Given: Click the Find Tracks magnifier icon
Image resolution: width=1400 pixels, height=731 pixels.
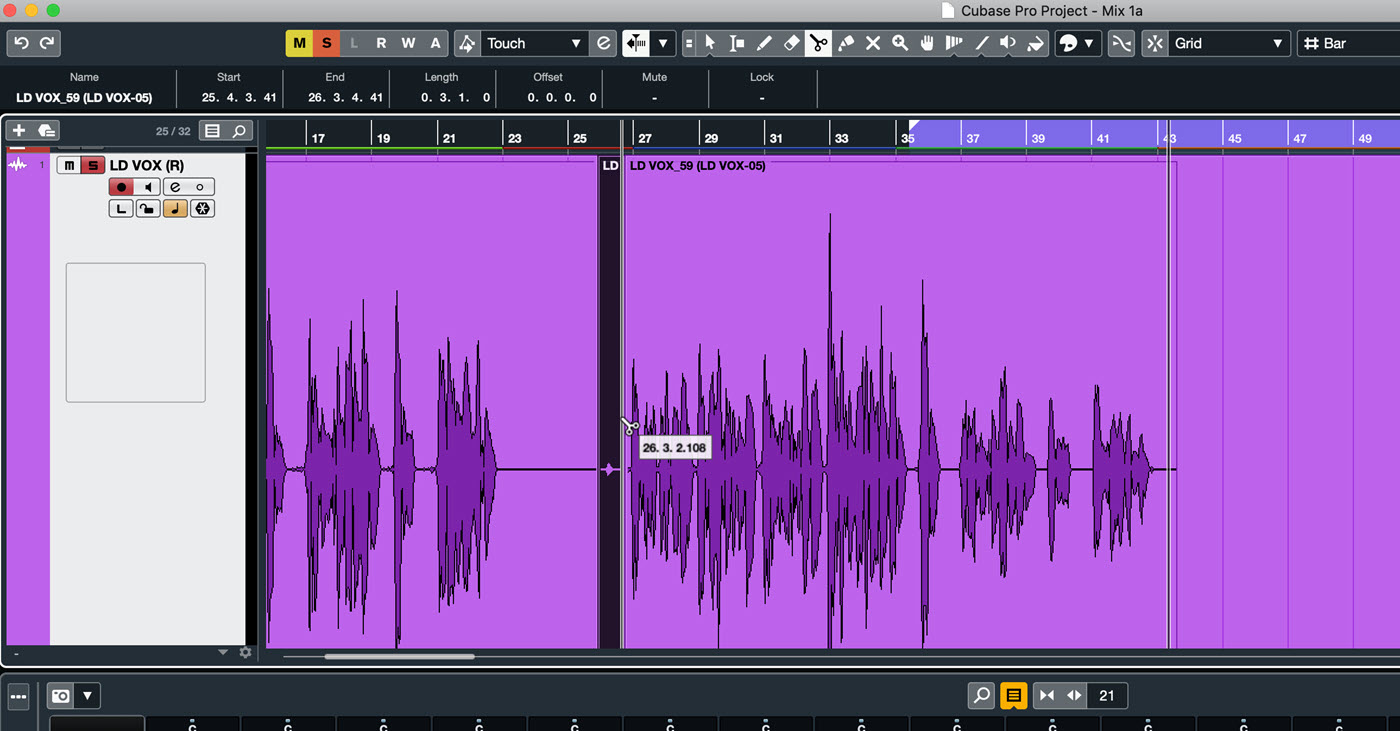Looking at the screenshot, I should (239, 131).
